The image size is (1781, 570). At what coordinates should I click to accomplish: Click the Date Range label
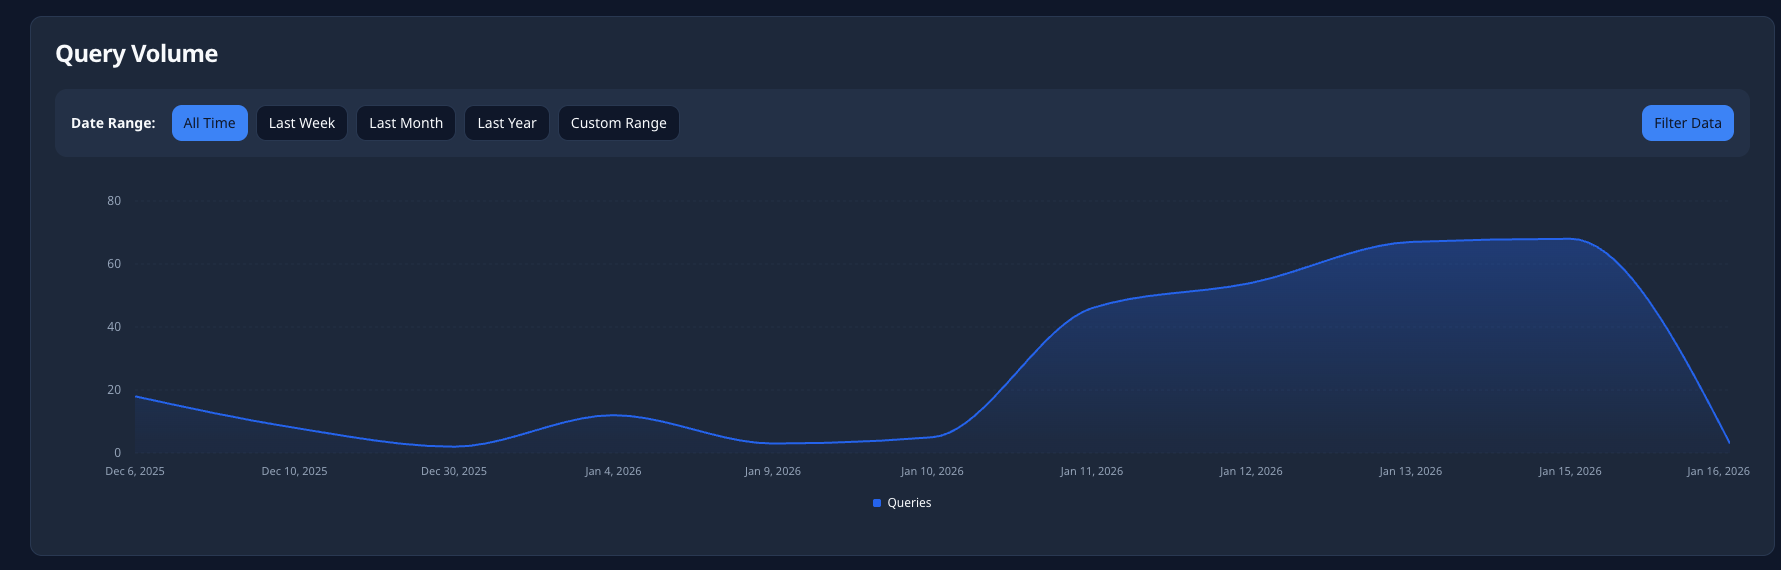[113, 123]
